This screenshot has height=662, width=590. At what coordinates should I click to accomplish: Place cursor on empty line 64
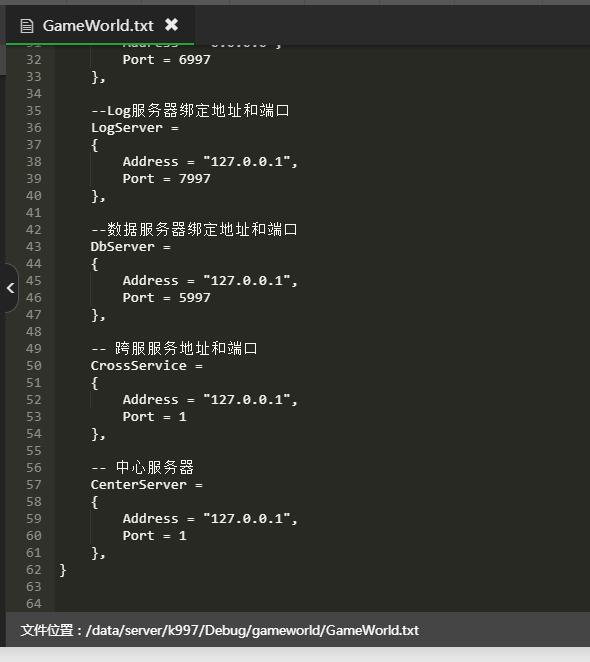tap(321, 604)
